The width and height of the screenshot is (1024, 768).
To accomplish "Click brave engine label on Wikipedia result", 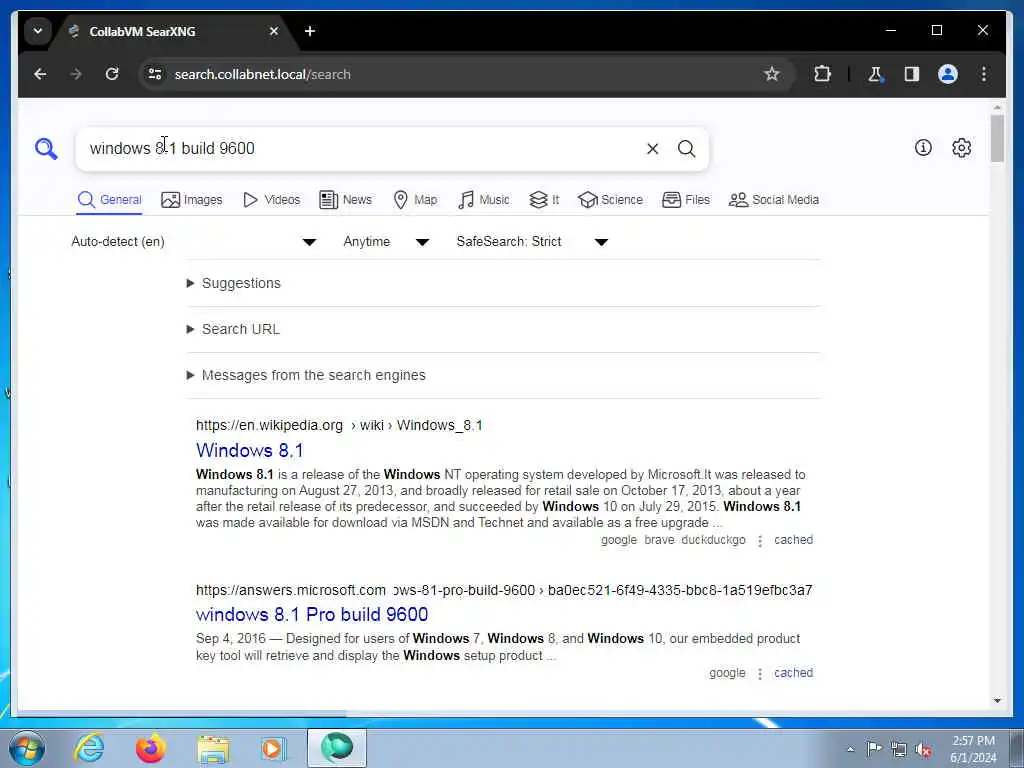I will pos(659,540).
